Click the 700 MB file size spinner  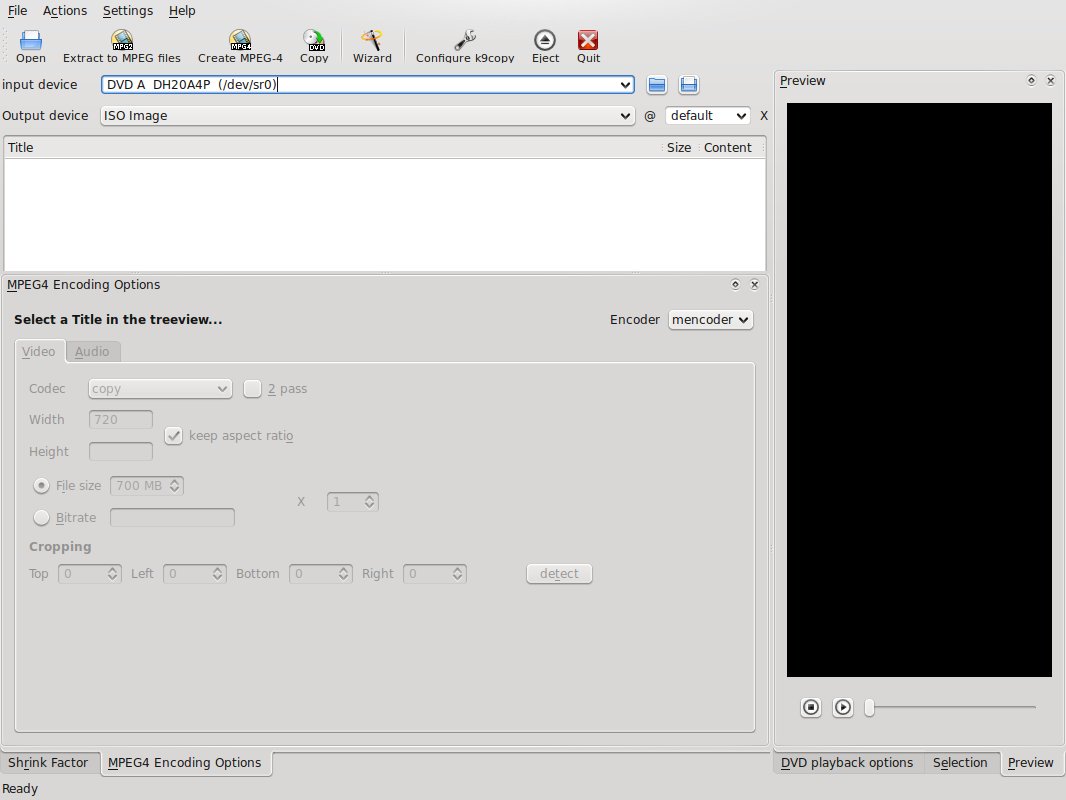point(147,485)
